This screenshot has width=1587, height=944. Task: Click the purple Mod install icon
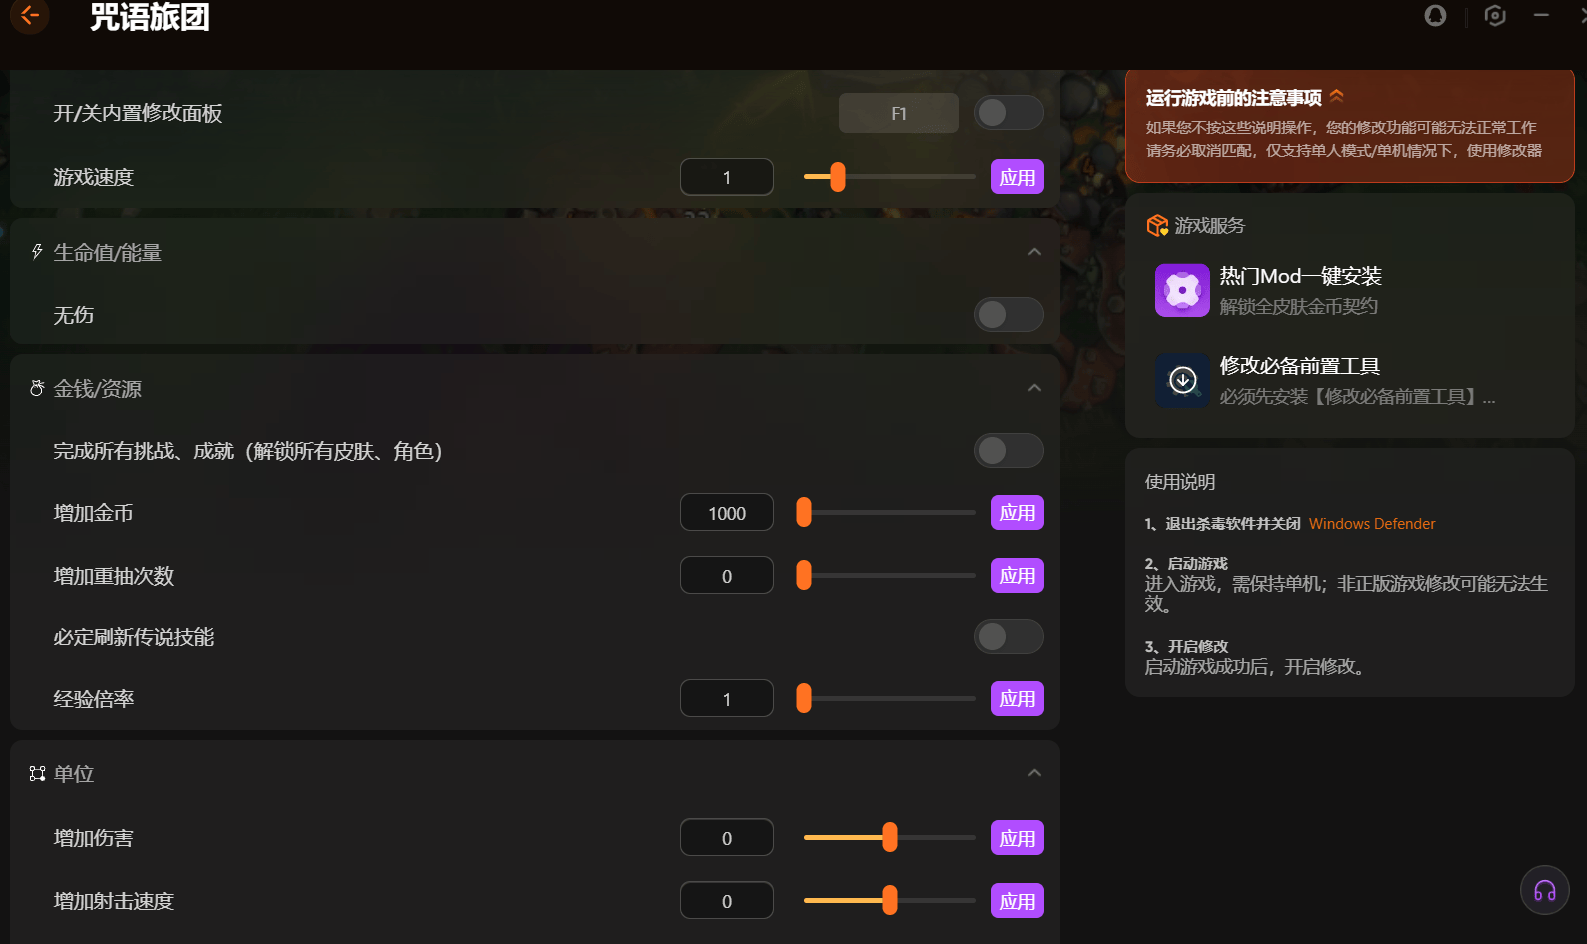(1182, 290)
